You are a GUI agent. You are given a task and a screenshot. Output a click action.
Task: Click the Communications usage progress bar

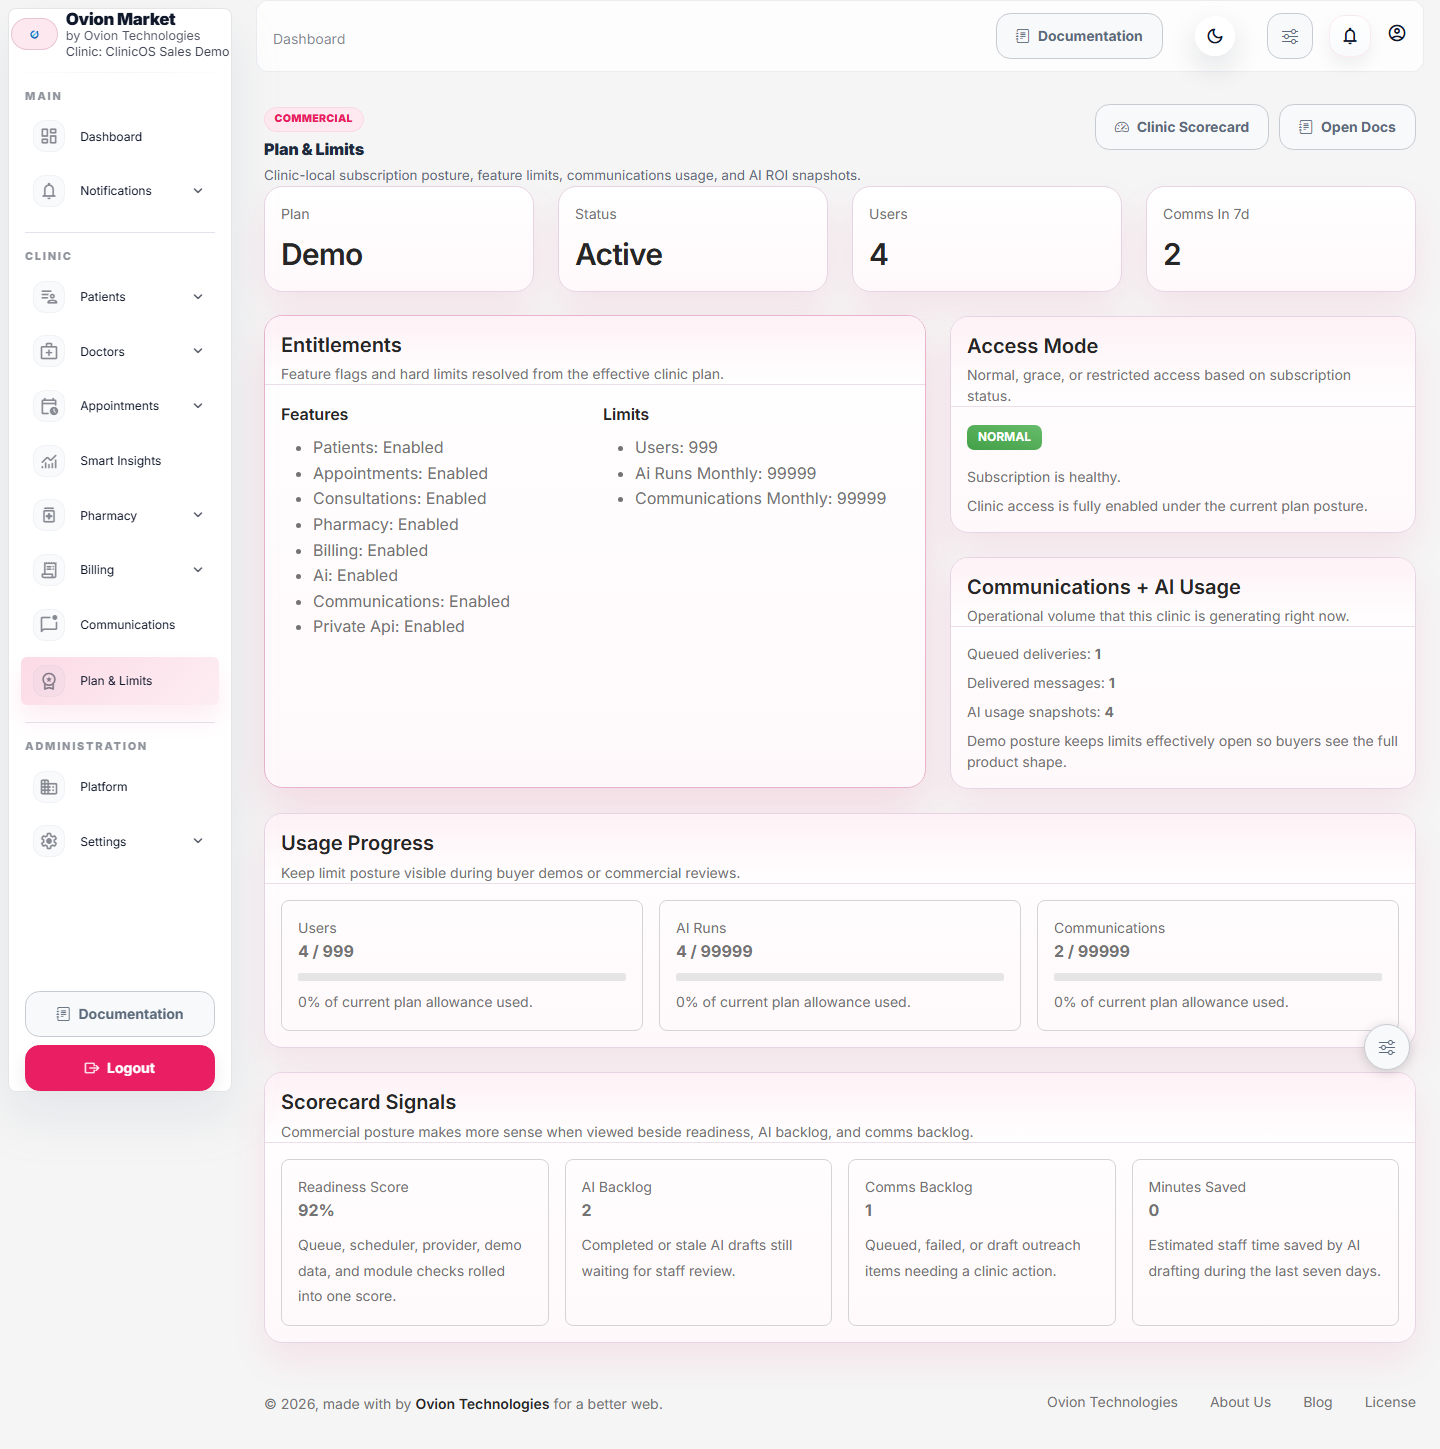tap(1218, 977)
